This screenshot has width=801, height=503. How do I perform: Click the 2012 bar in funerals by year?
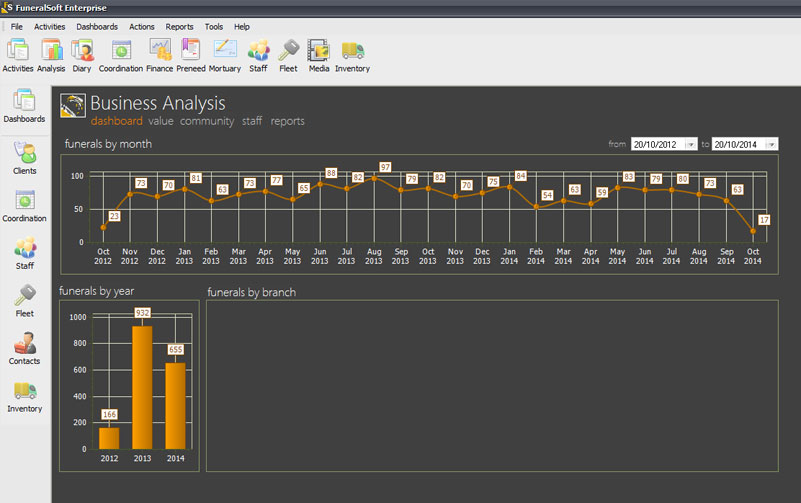pyautogui.click(x=109, y=438)
